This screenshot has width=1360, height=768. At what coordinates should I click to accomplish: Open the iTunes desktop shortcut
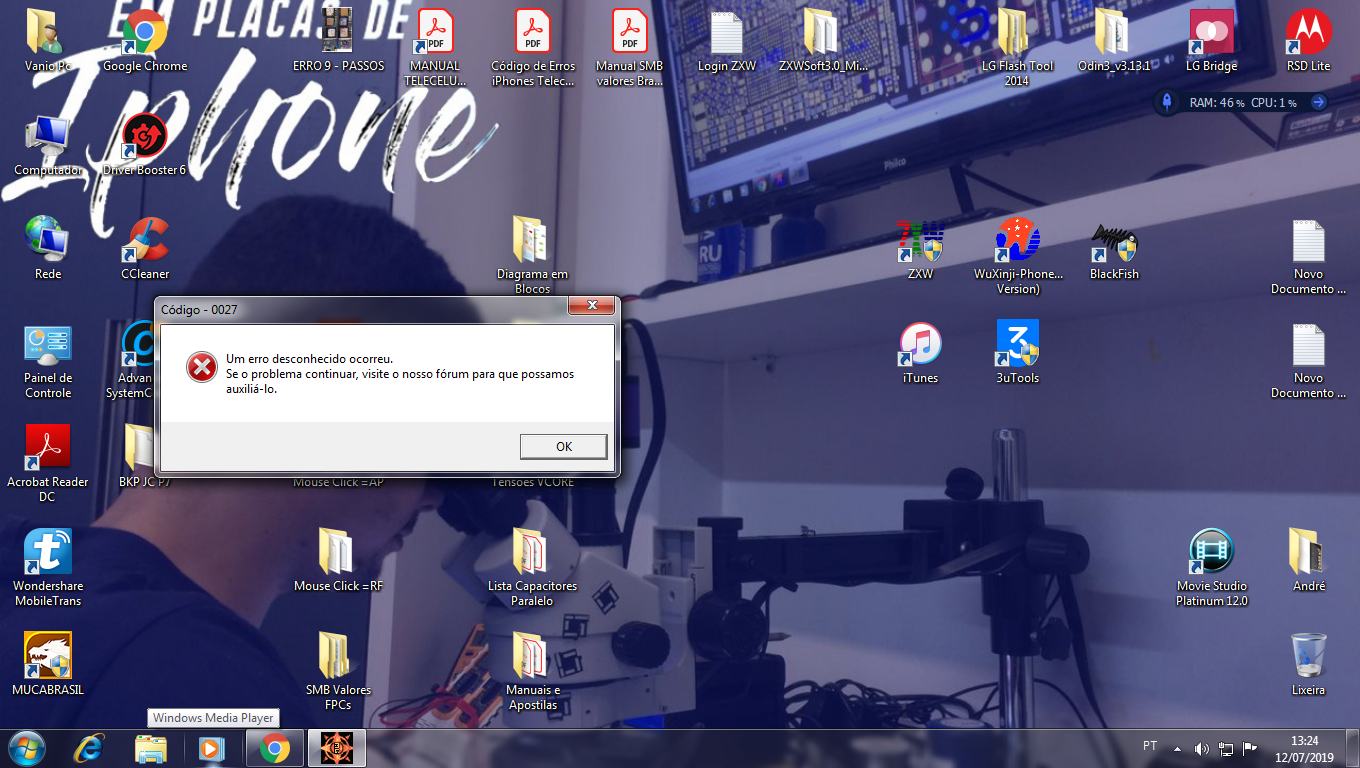(x=920, y=345)
